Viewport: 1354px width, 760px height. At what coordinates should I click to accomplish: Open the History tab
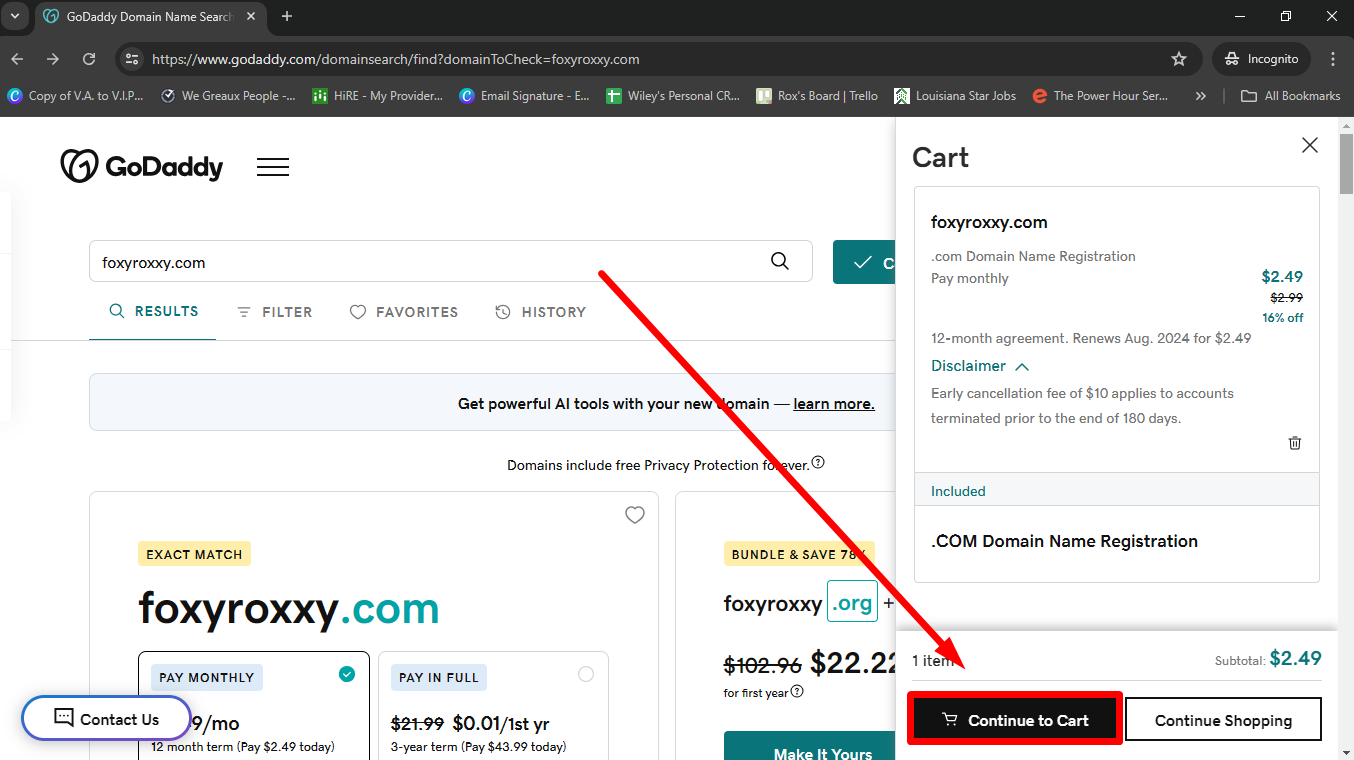pyautogui.click(x=541, y=312)
